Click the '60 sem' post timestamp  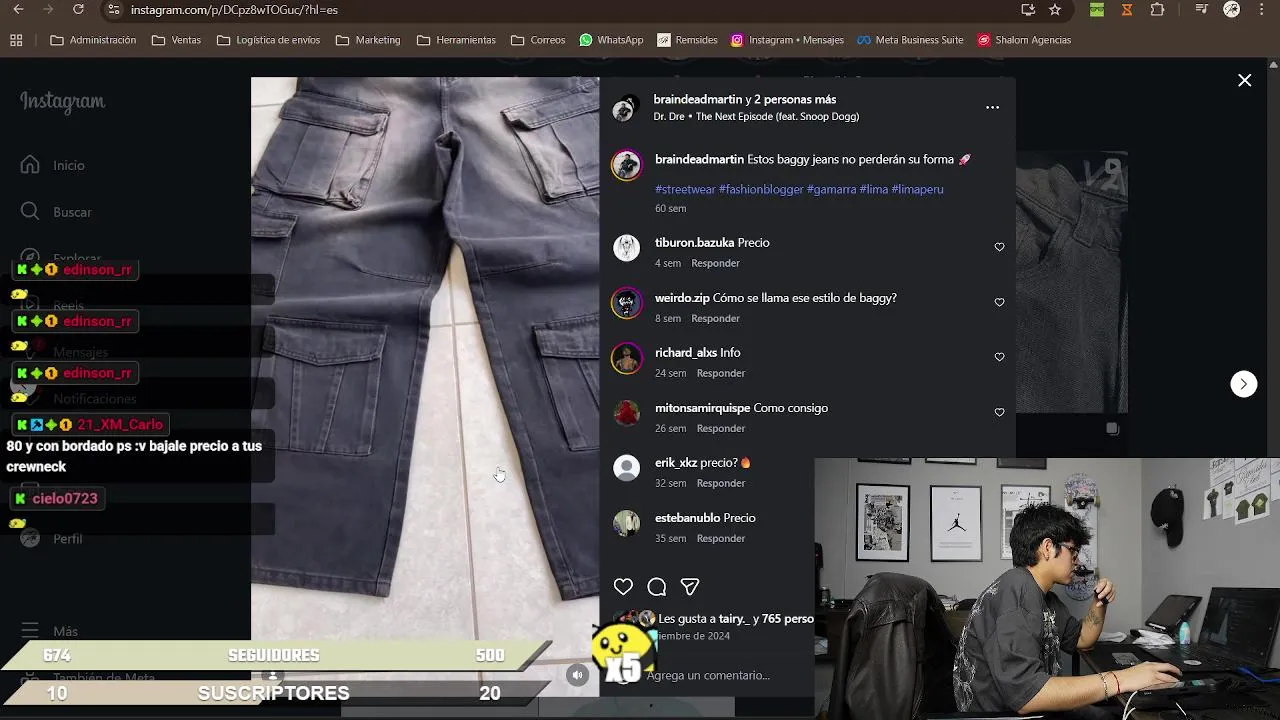tap(670, 208)
